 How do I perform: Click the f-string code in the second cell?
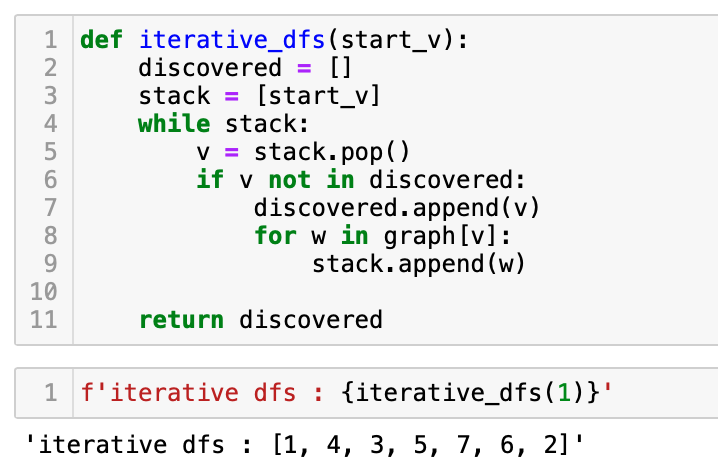click(347, 393)
